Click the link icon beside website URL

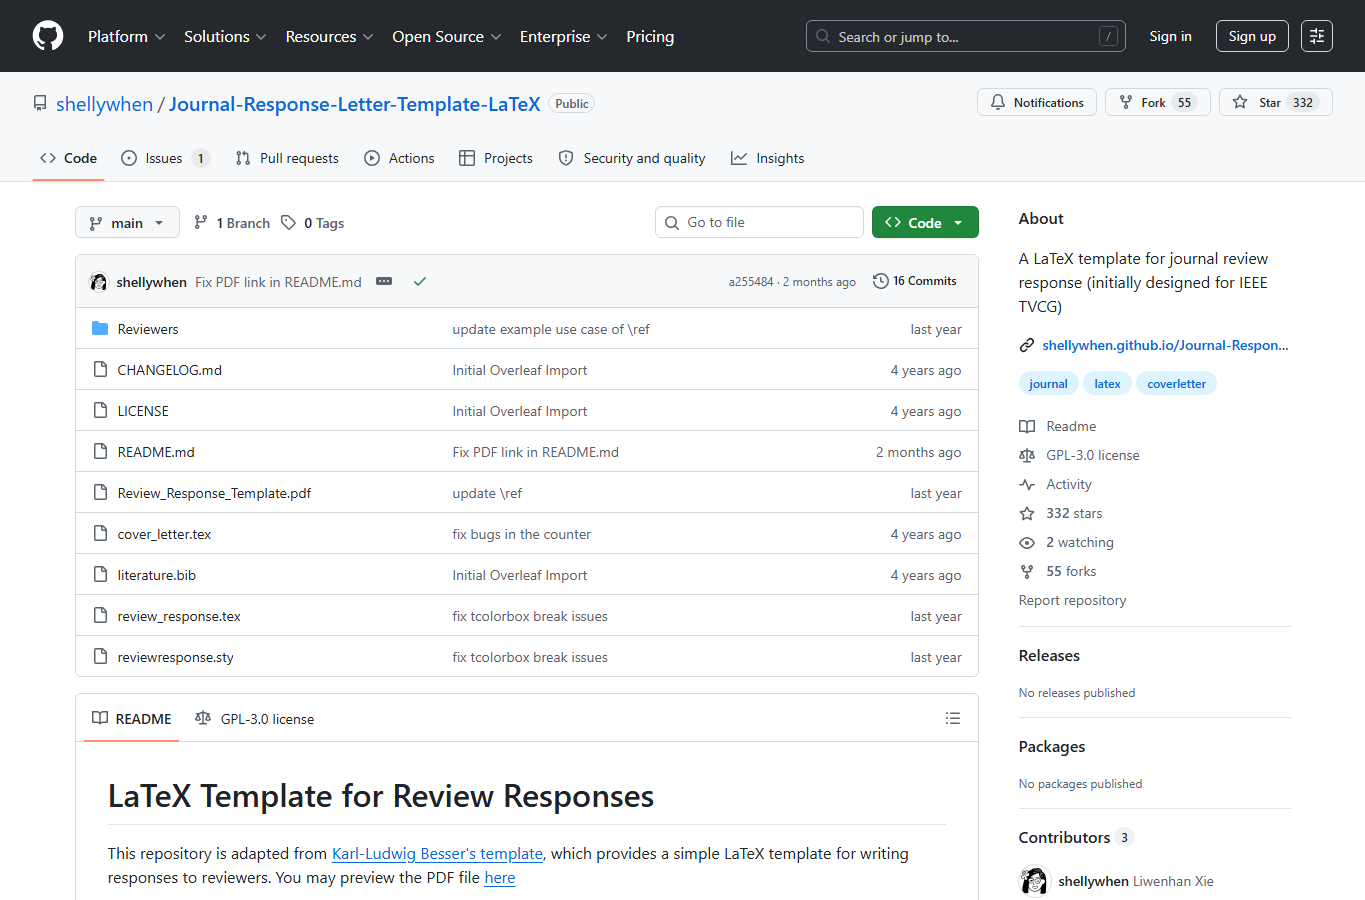1027,345
